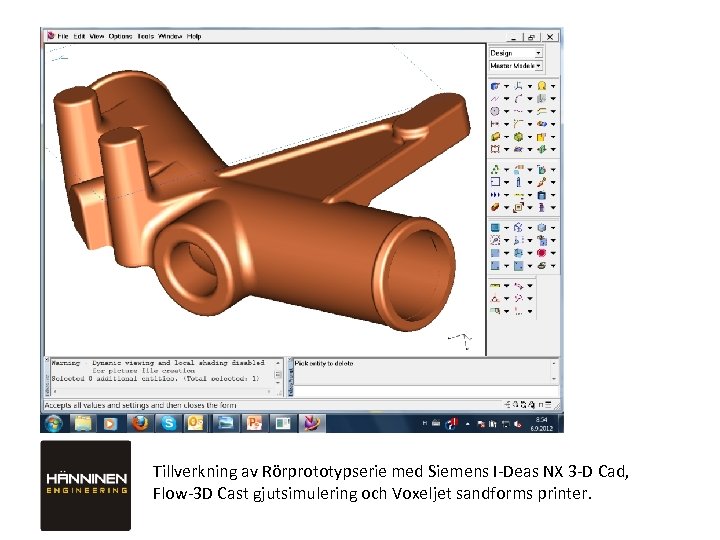Open the File menu
The width and height of the screenshot is (720, 540).
(62, 36)
